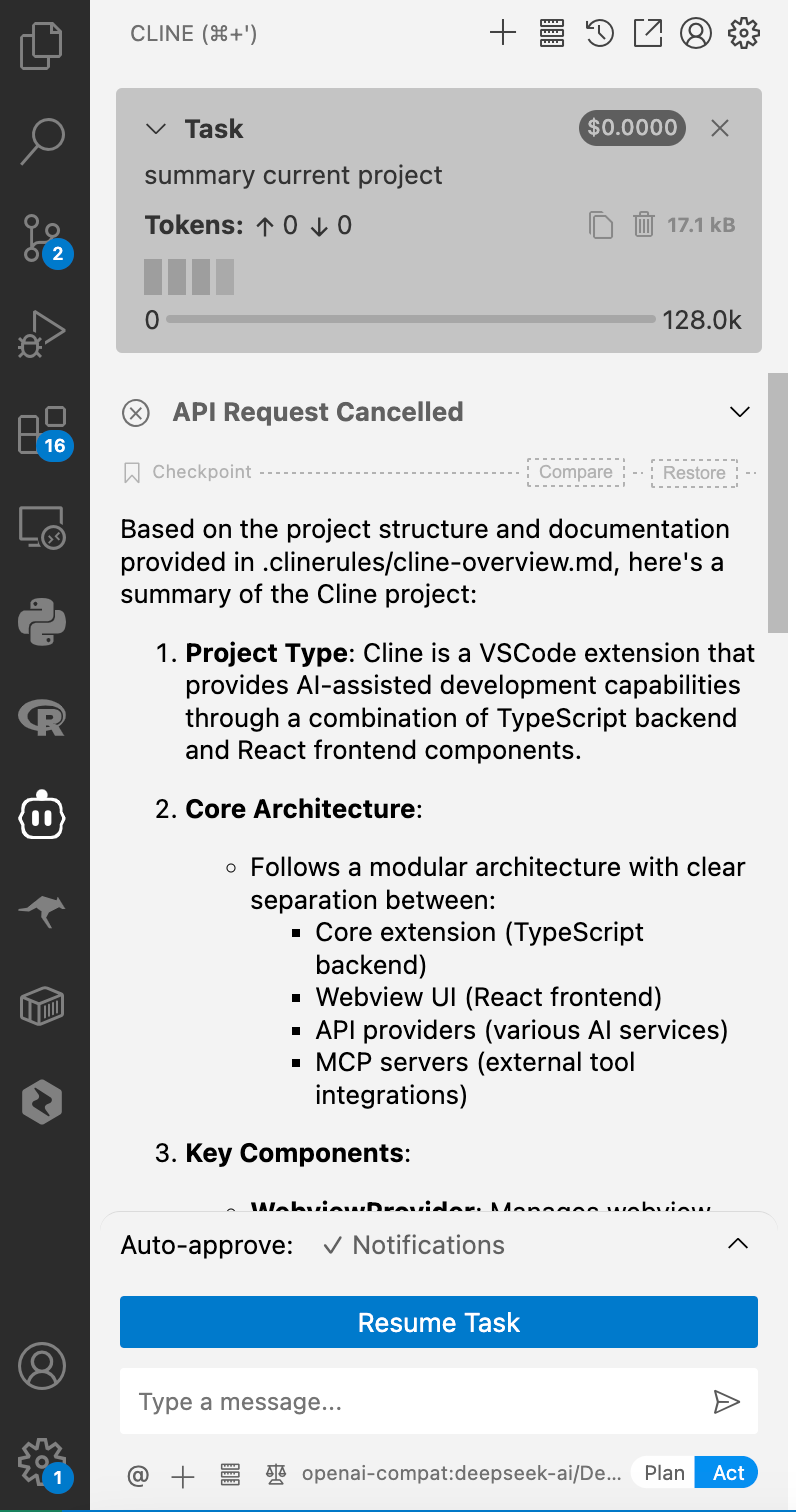Open the Explorer view in activity bar
This screenshot has height=1512, width=796.
(42, 46)
